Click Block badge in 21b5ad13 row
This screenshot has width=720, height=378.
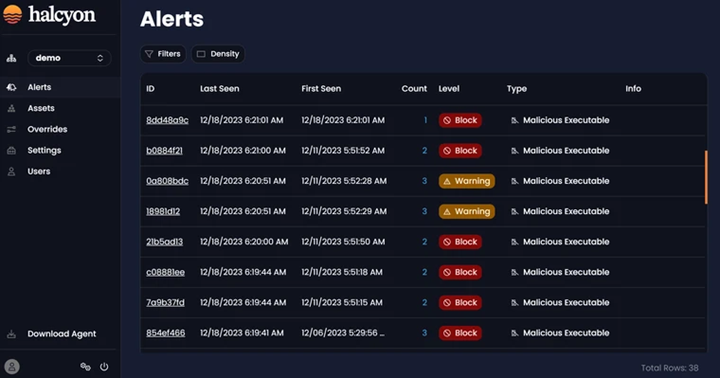[460, 242]
